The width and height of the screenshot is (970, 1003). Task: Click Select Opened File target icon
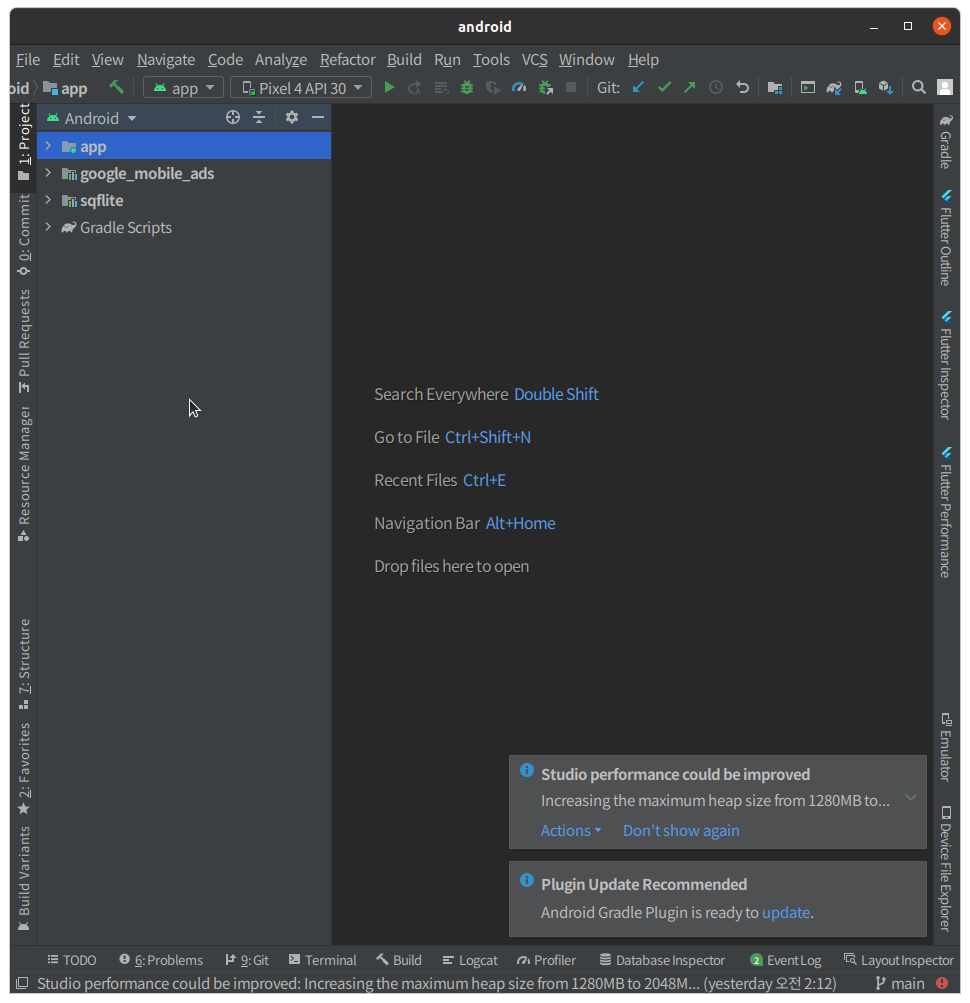[x=233, y=117]
